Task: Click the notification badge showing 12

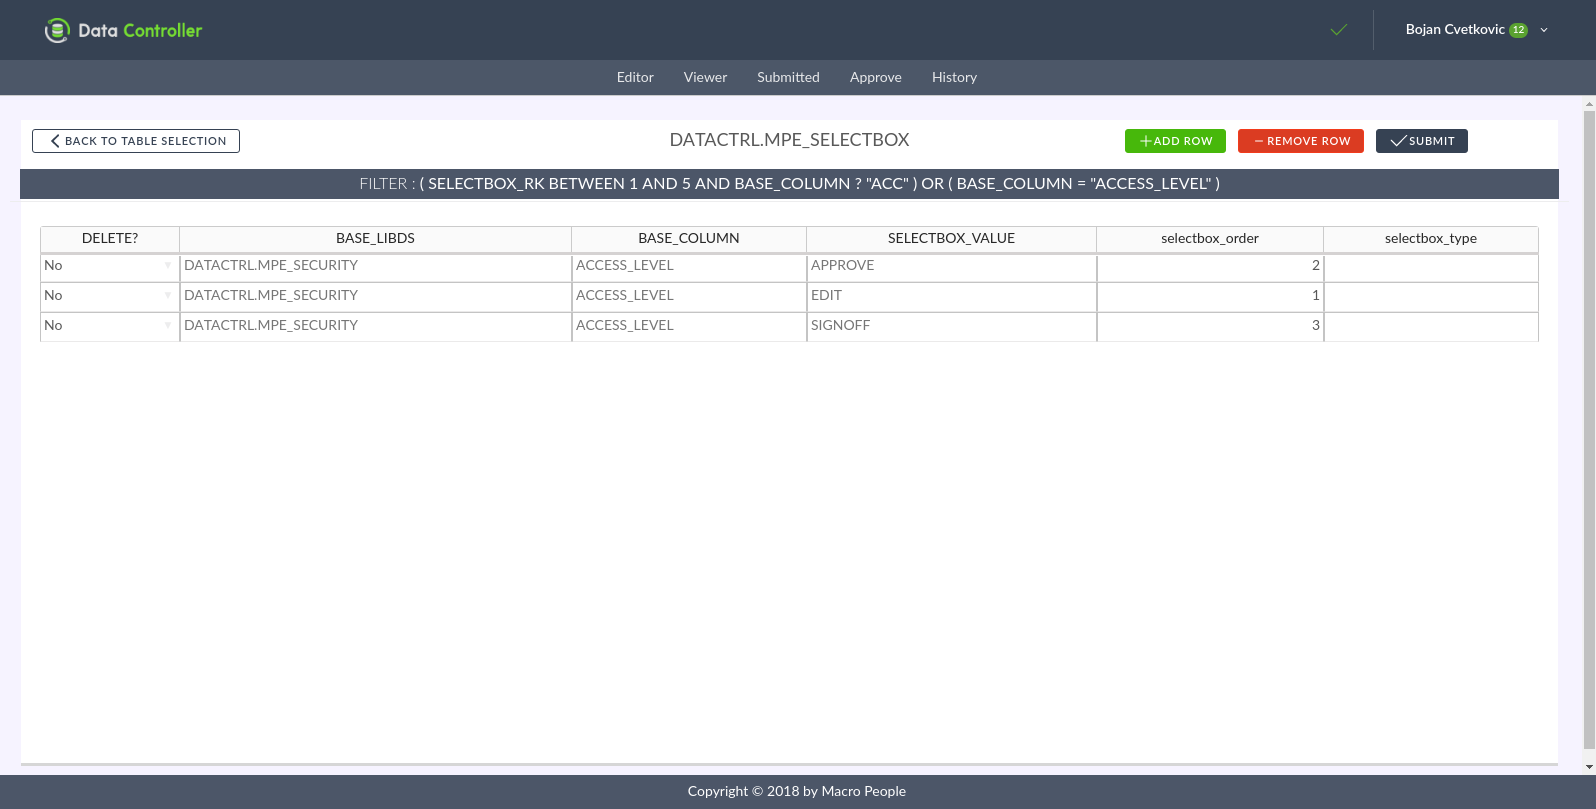Action: 1518,30
